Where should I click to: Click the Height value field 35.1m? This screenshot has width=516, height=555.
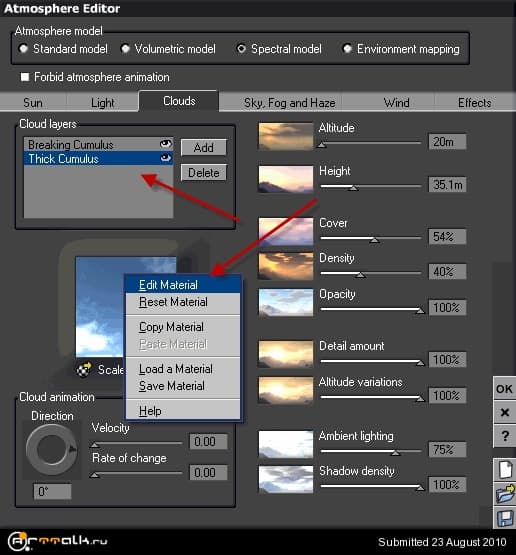click(447, 184)
